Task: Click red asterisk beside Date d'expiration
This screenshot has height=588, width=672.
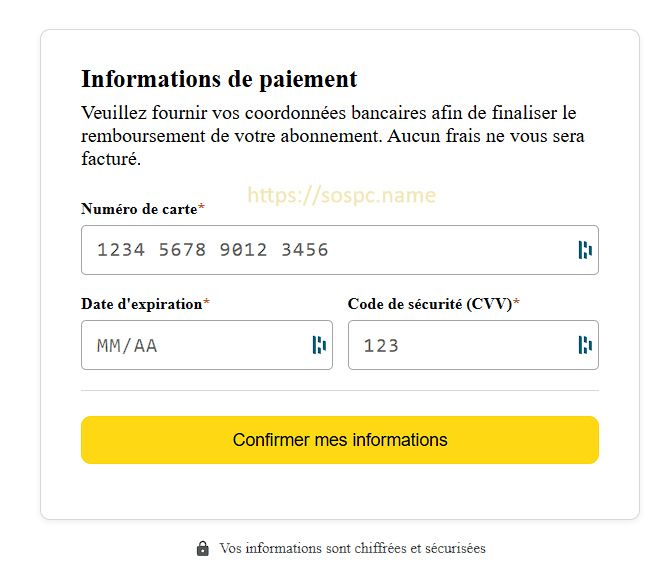Action: [x=206, y=302]
